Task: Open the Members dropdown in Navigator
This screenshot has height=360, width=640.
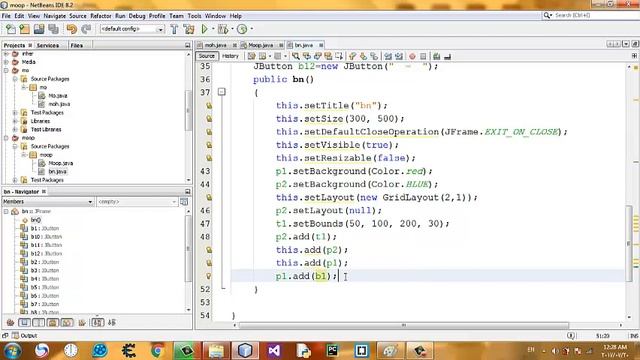Action: [48, 202]
